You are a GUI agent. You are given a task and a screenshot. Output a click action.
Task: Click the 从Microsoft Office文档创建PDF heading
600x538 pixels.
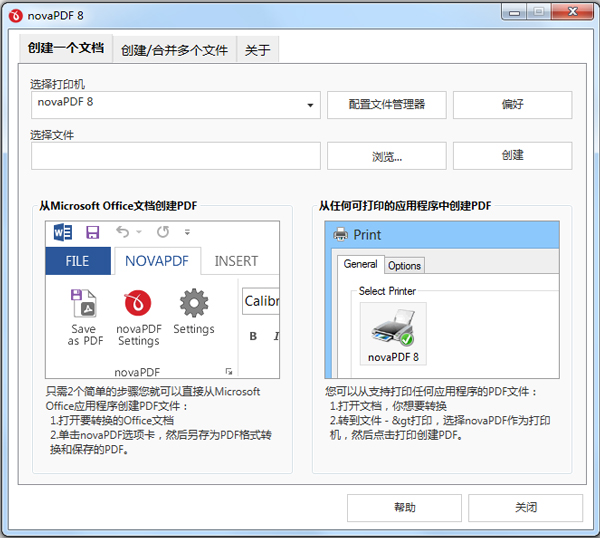118,206
